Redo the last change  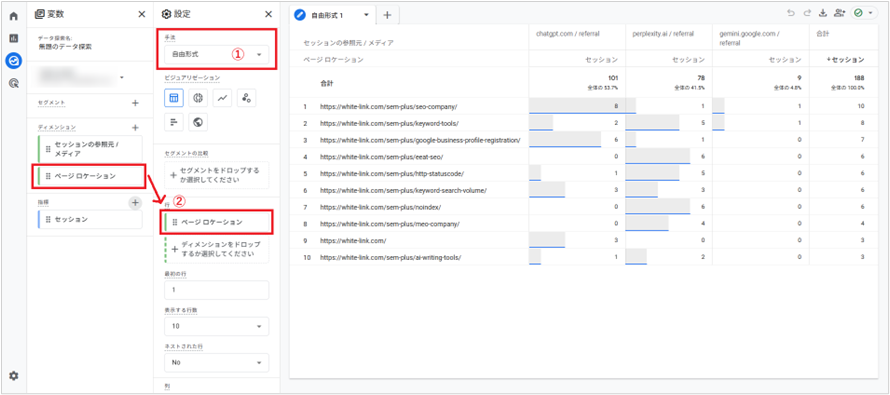pyautogui.click(x=807, y=13)
